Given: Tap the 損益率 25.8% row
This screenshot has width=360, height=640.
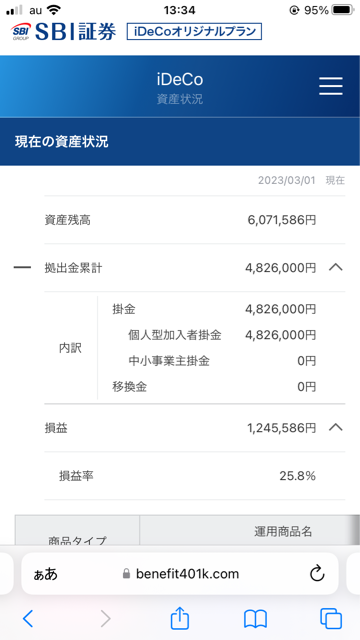Looking at the screenshot, I should [x=195, y=476].
